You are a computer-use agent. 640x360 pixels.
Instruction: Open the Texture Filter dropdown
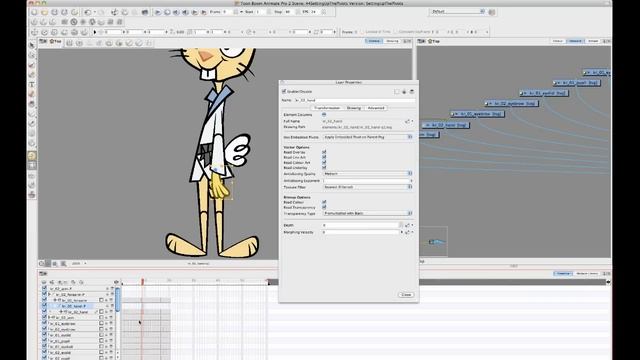[368, 187]
